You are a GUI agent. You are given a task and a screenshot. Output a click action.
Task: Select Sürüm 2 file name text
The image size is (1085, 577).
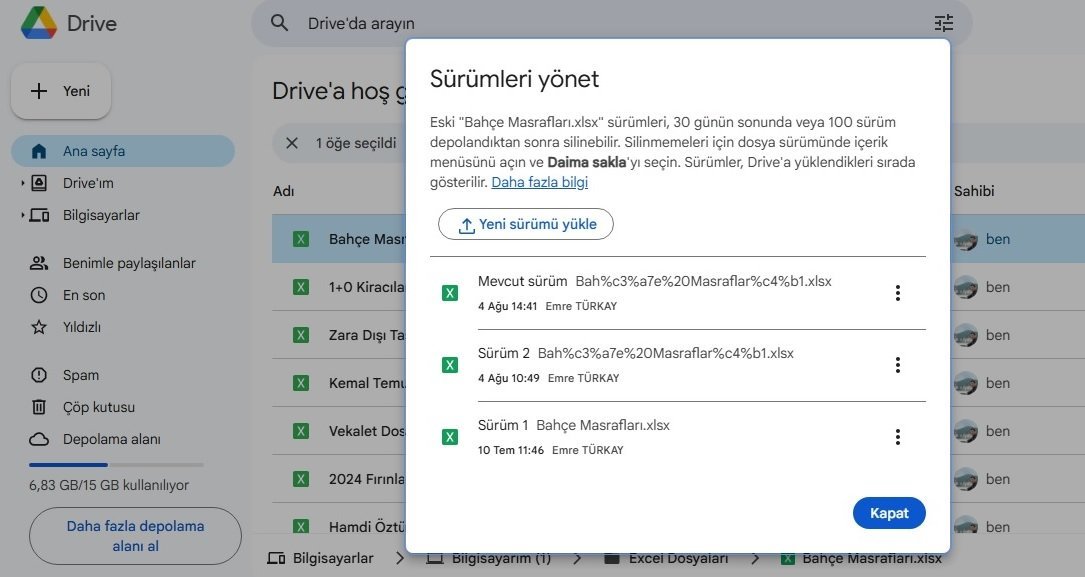(666, 354)
